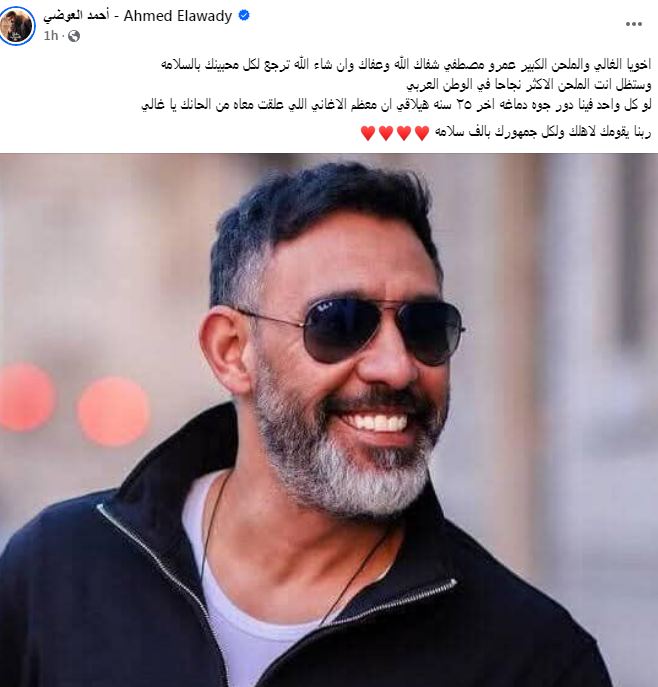Screen dimensions: 658x687
Task: Click the rightmost red heart emoji
Action: coord(422,133)
